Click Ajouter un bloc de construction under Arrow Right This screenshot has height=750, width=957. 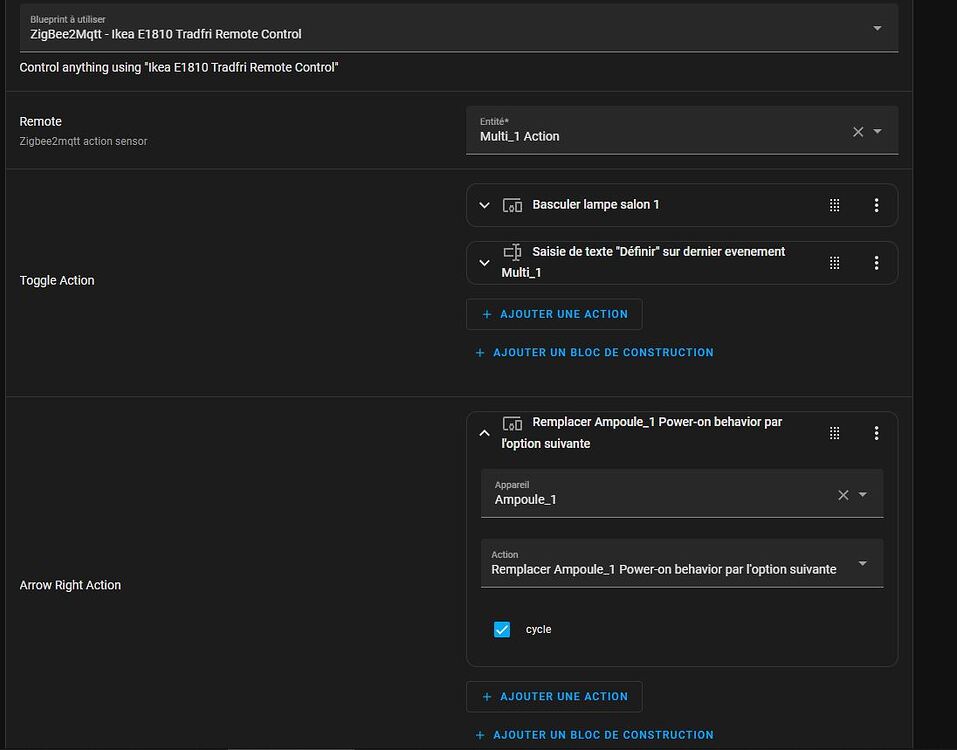(594, 735)
